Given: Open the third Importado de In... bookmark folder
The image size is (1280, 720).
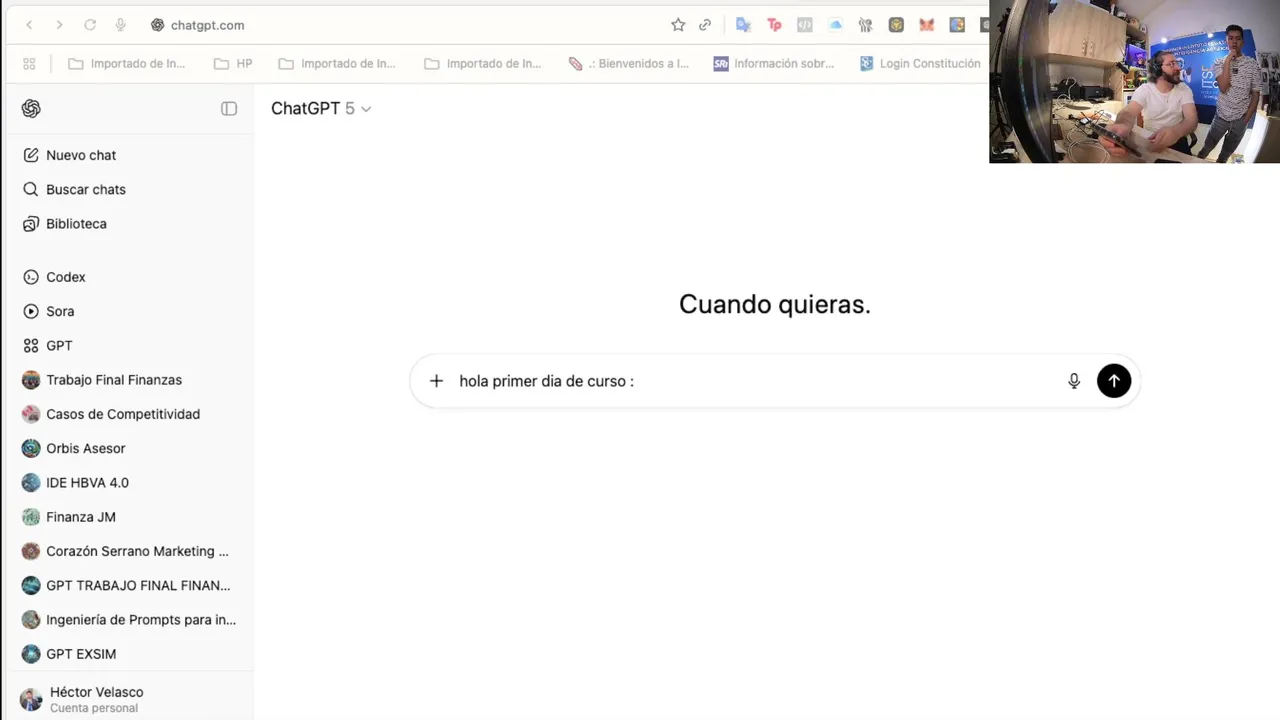Looking at the screenshot, I should click(483, 63).
